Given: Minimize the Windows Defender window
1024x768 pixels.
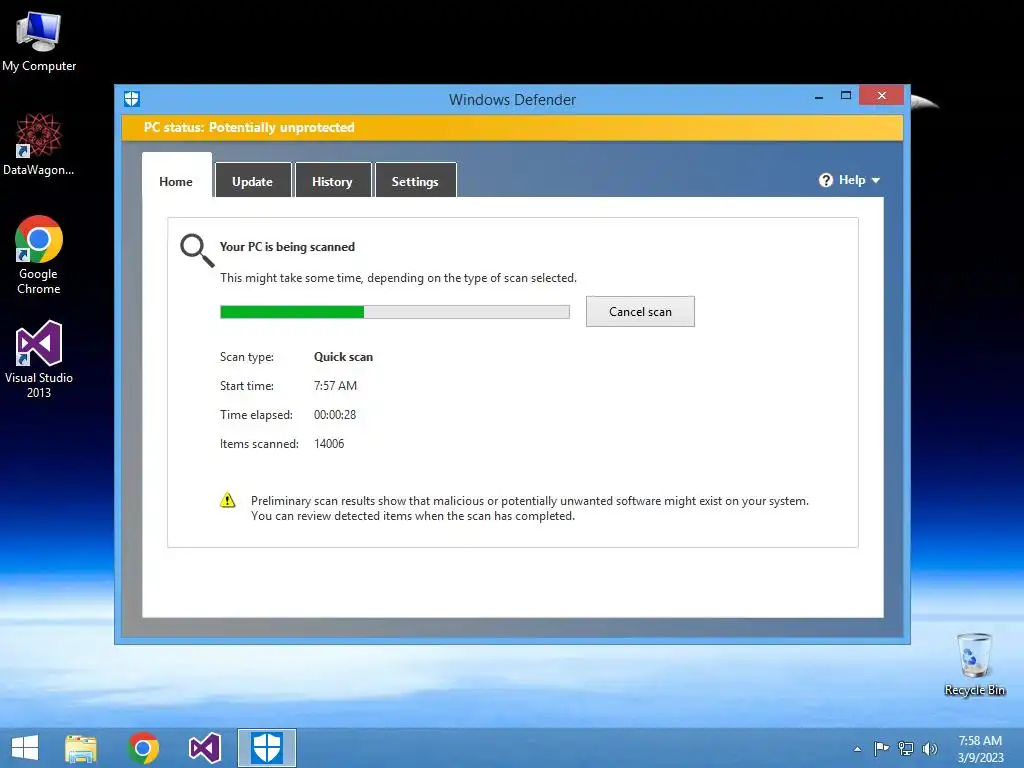Looking at the screenshot, I should pos(819,97).
